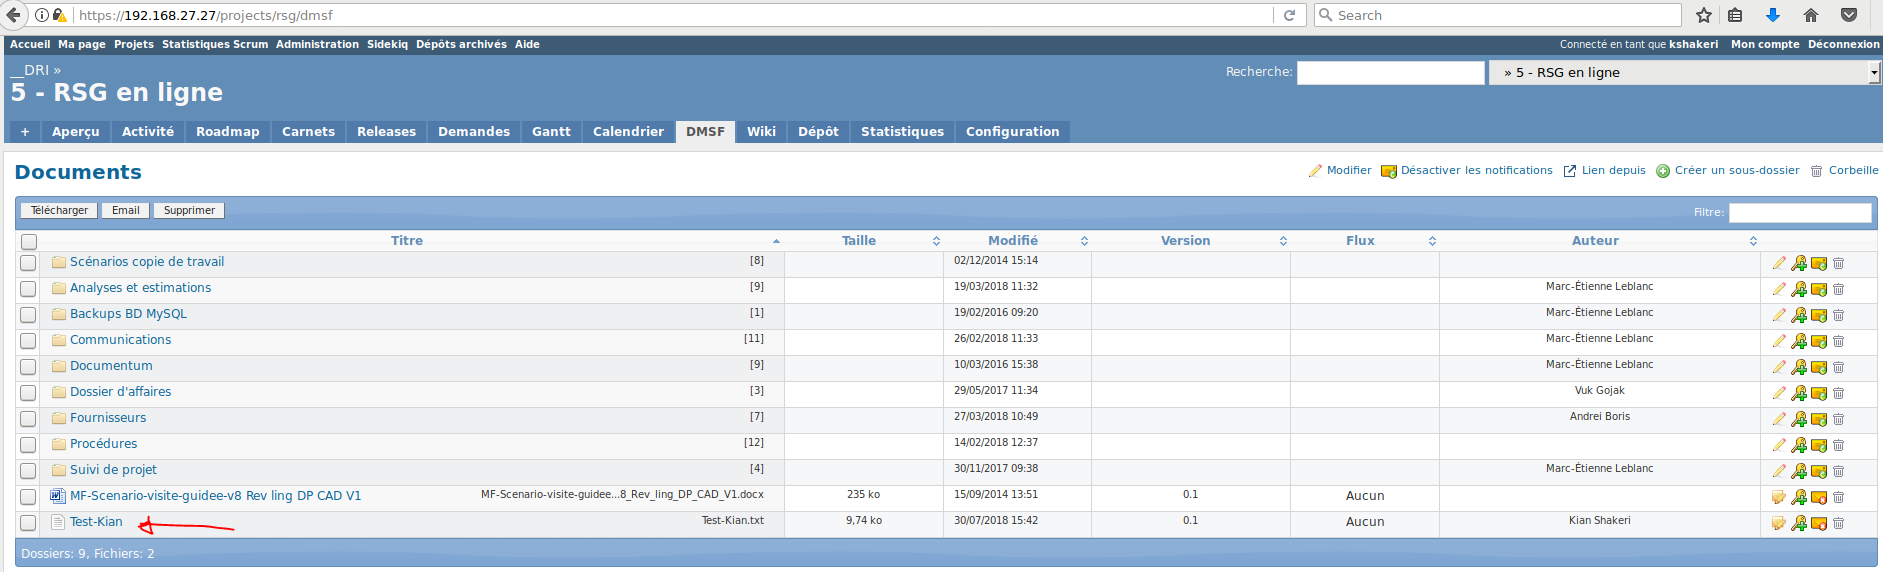Toggle the select-all checkbox in table header
The width and height of the screenshot is (1883, 572).
click(29, 241)
